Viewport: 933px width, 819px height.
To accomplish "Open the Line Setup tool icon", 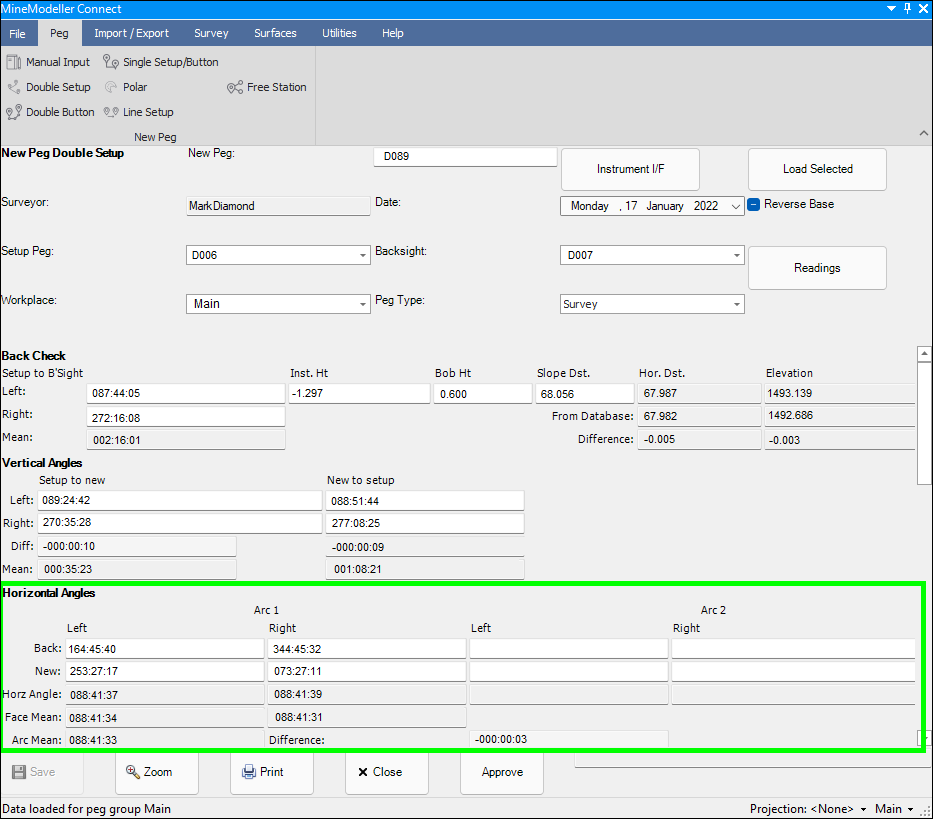I will click(x=111, y=112).
